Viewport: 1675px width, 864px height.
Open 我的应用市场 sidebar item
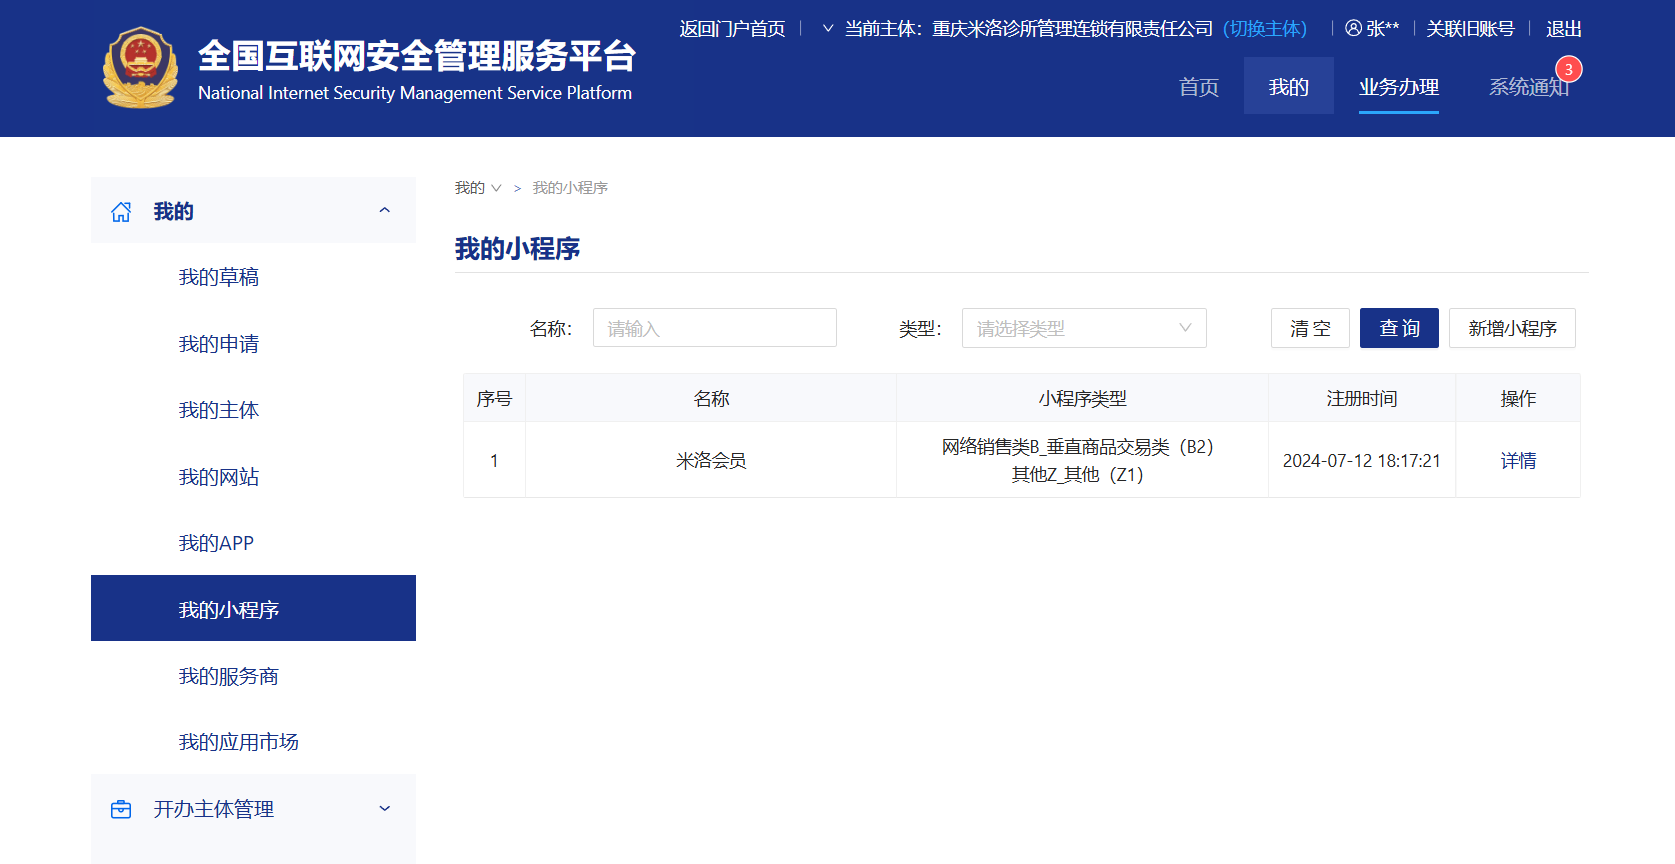239,742
